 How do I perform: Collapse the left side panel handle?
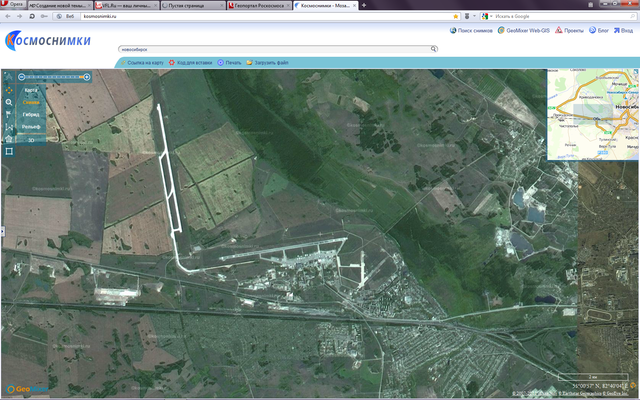(x=2, y=231)
